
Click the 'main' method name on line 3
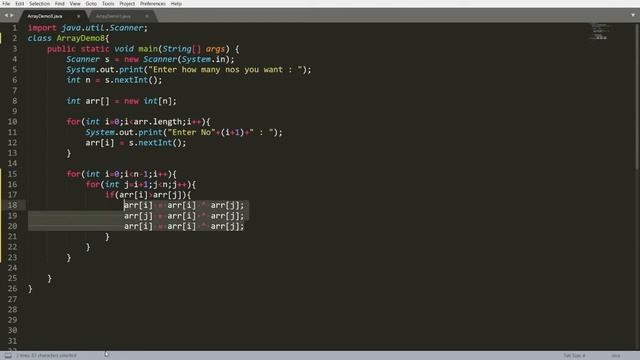[148, 49]
